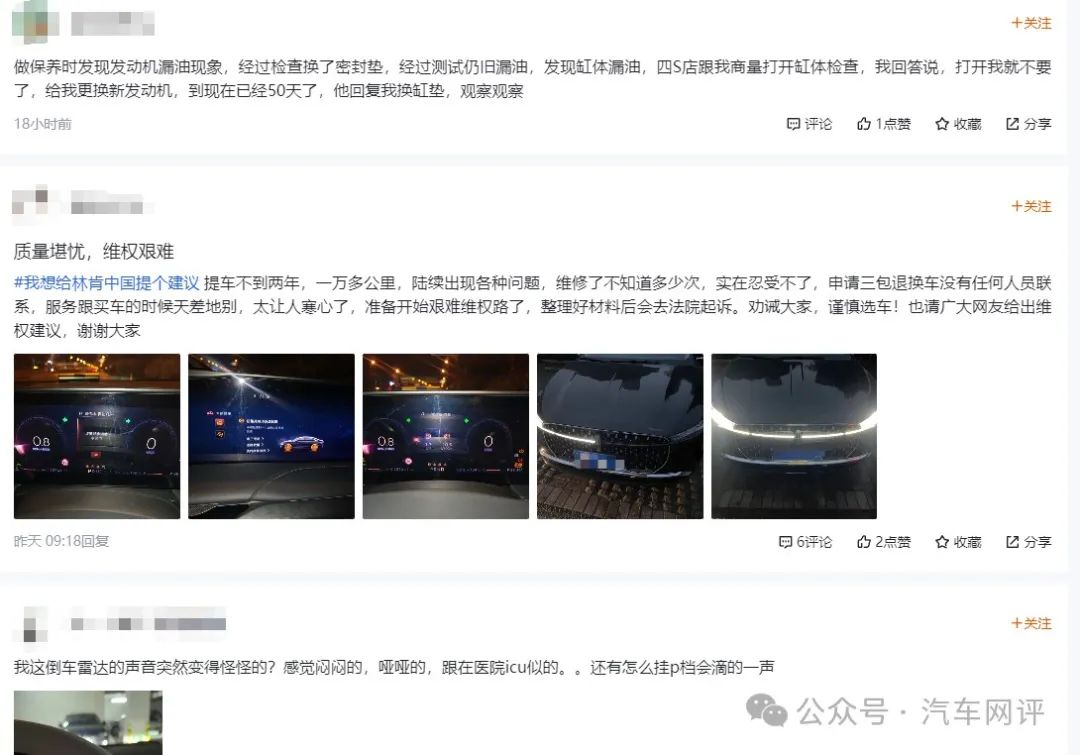1080x755 pixels.
Task: Open comments on the engine oil leak post
Action: pos(809,124)
